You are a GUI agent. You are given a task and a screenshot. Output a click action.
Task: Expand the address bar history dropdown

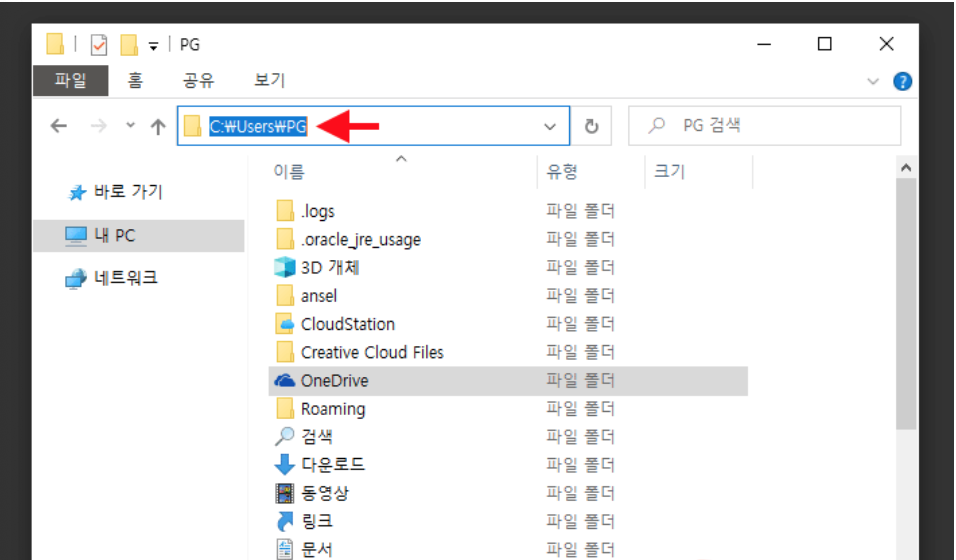click(x=549, y=126)
